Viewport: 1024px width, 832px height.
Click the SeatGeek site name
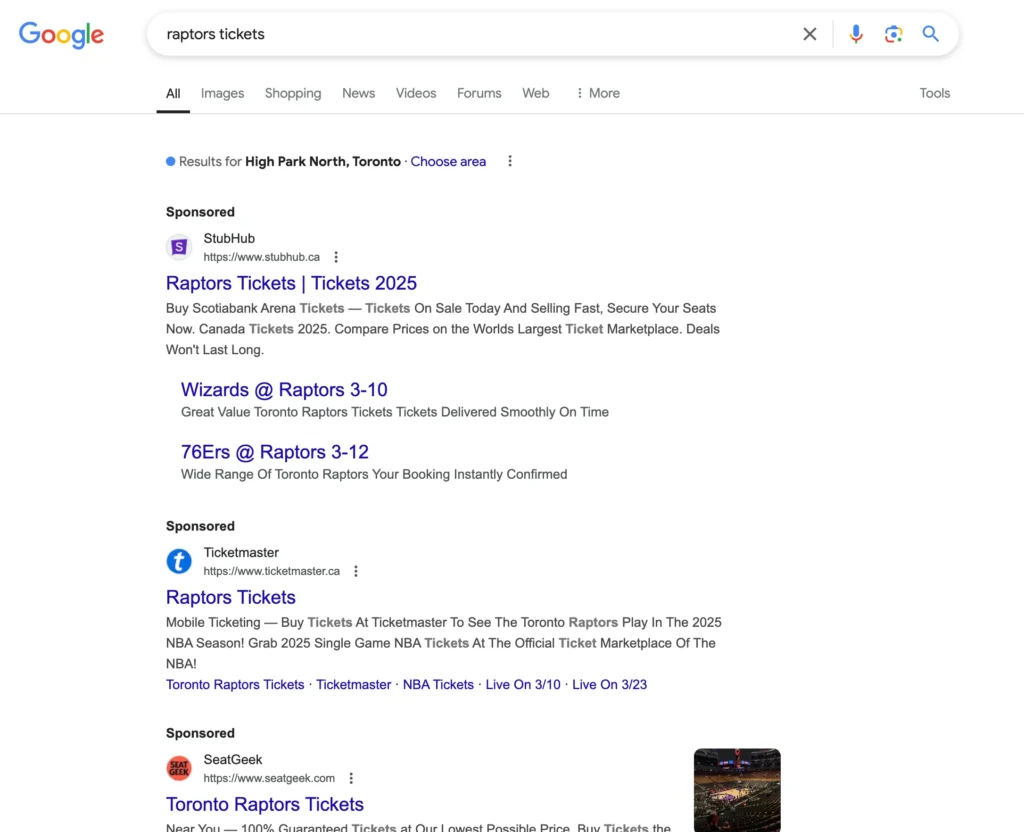pyautogui.click(x=232, y=760)
